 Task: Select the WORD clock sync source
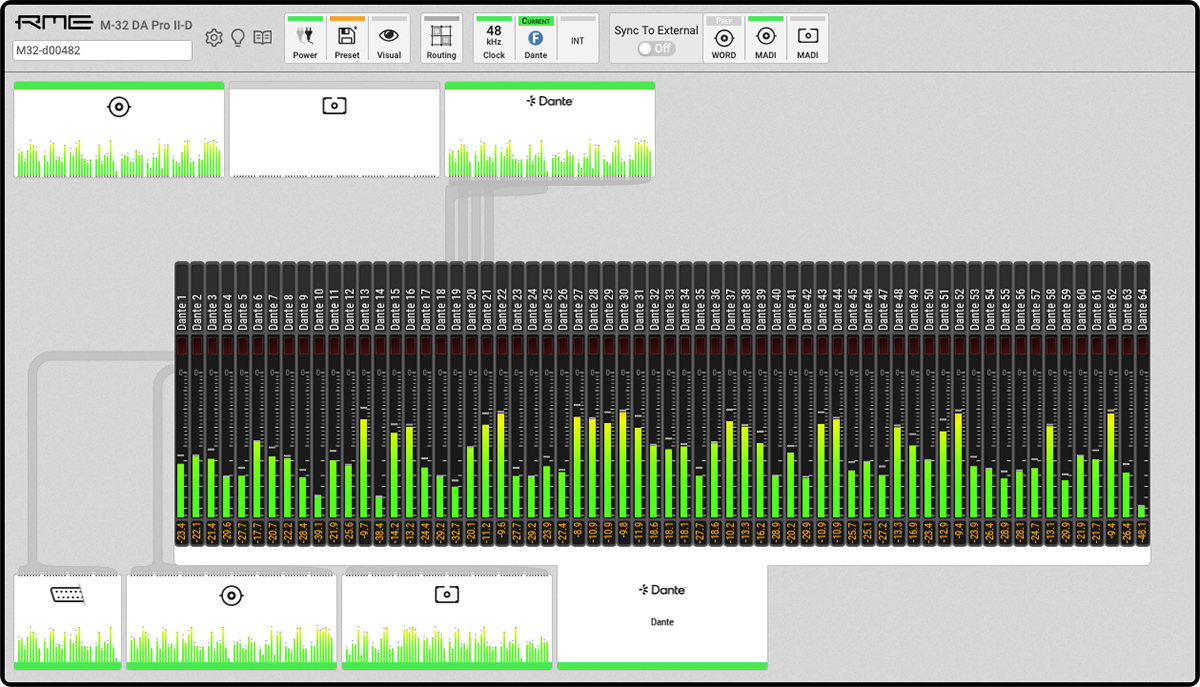724,39
